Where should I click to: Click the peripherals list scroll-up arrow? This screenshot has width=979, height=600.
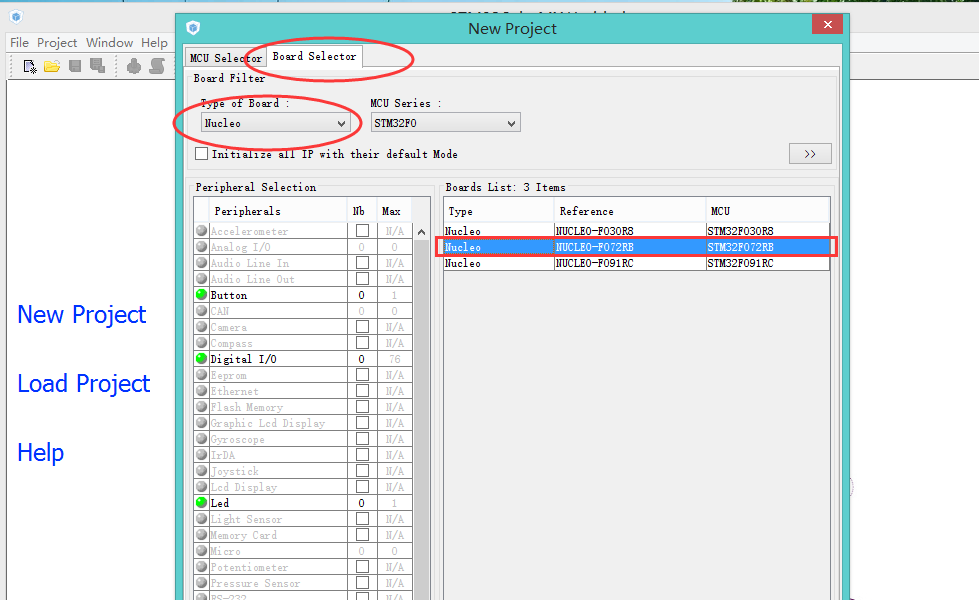[x=421, y=232]
